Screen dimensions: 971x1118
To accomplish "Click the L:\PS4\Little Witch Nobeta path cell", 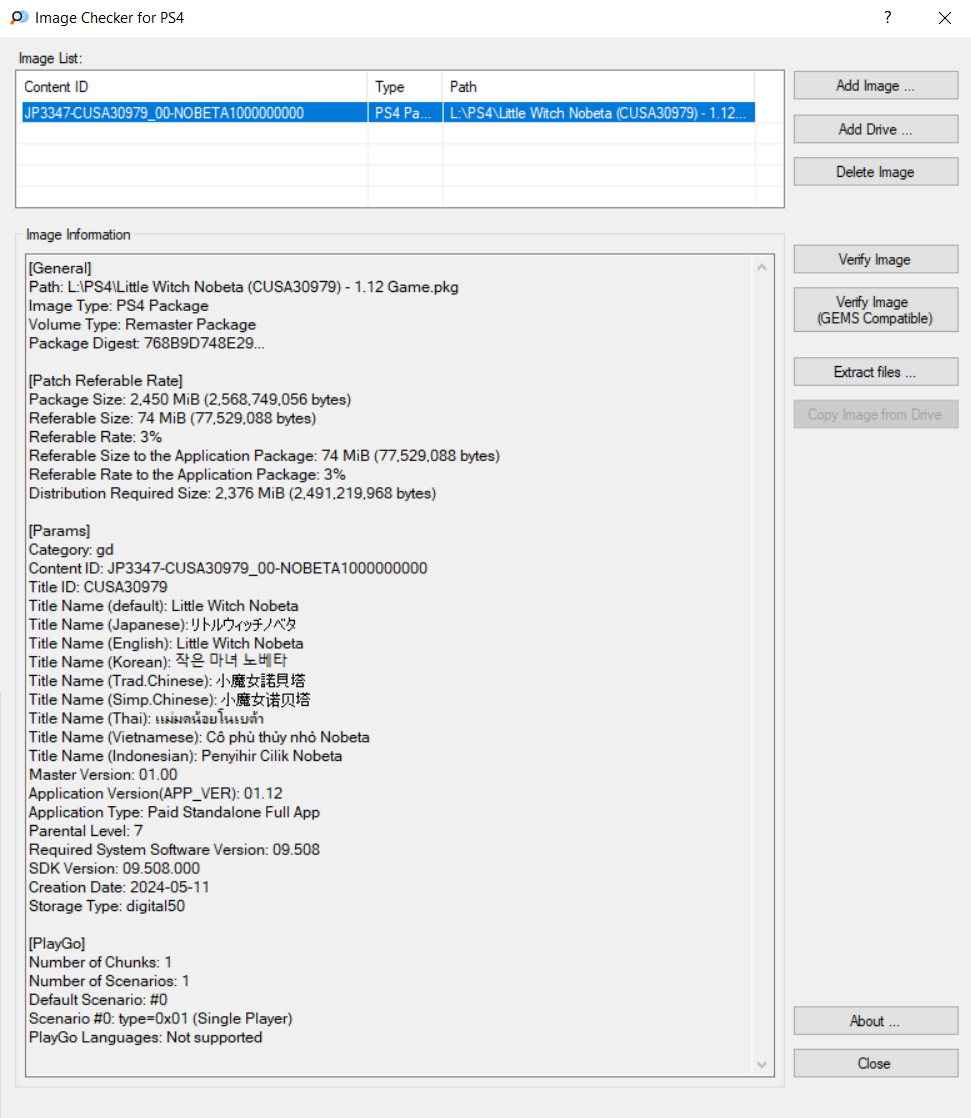I will pos(597,113).
